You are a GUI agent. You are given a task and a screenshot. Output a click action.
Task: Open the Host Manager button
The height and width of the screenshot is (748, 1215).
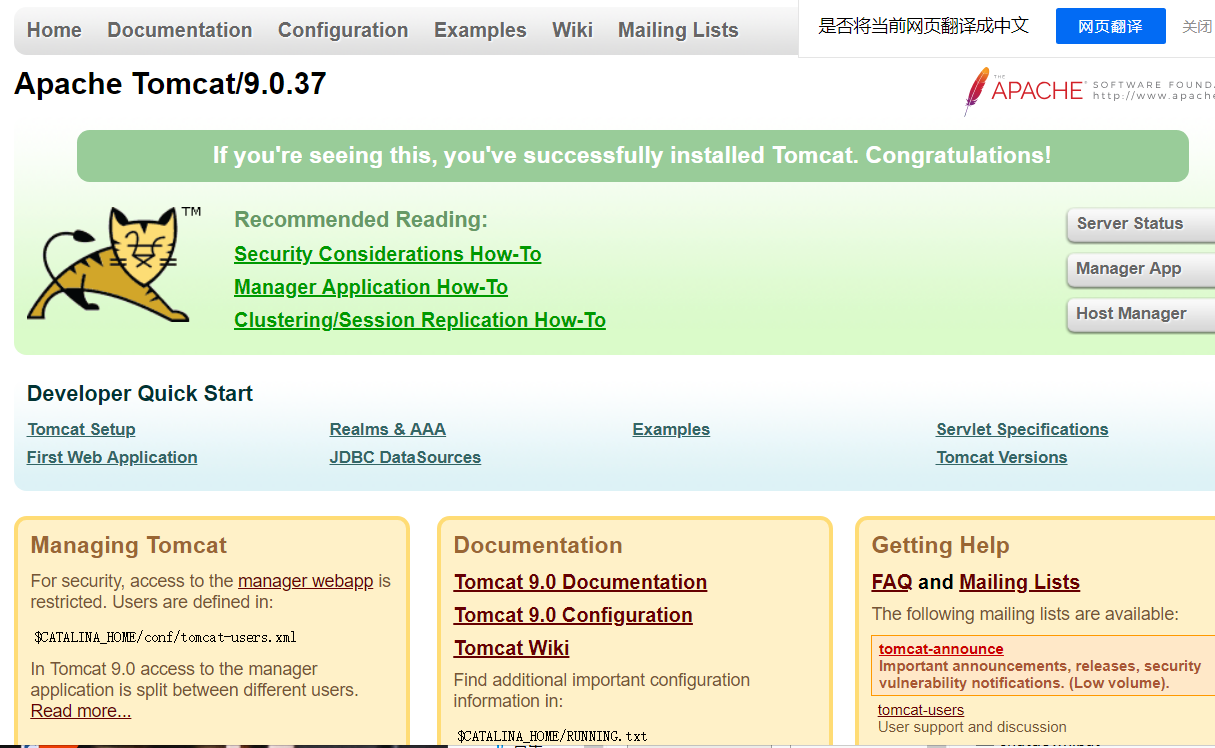click(x=1141, y=314)
